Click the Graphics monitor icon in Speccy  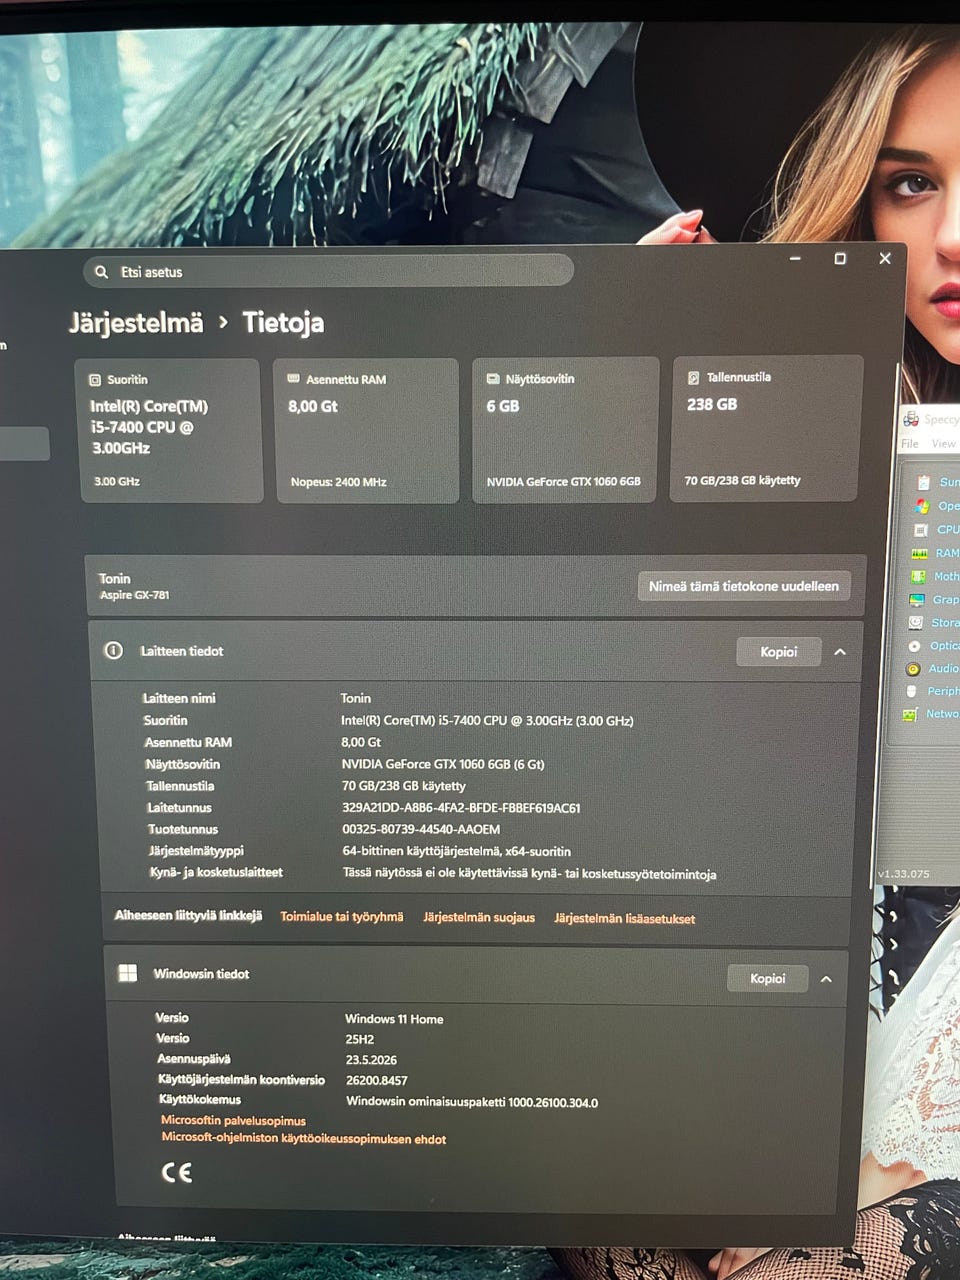click(x=916, y=600)
